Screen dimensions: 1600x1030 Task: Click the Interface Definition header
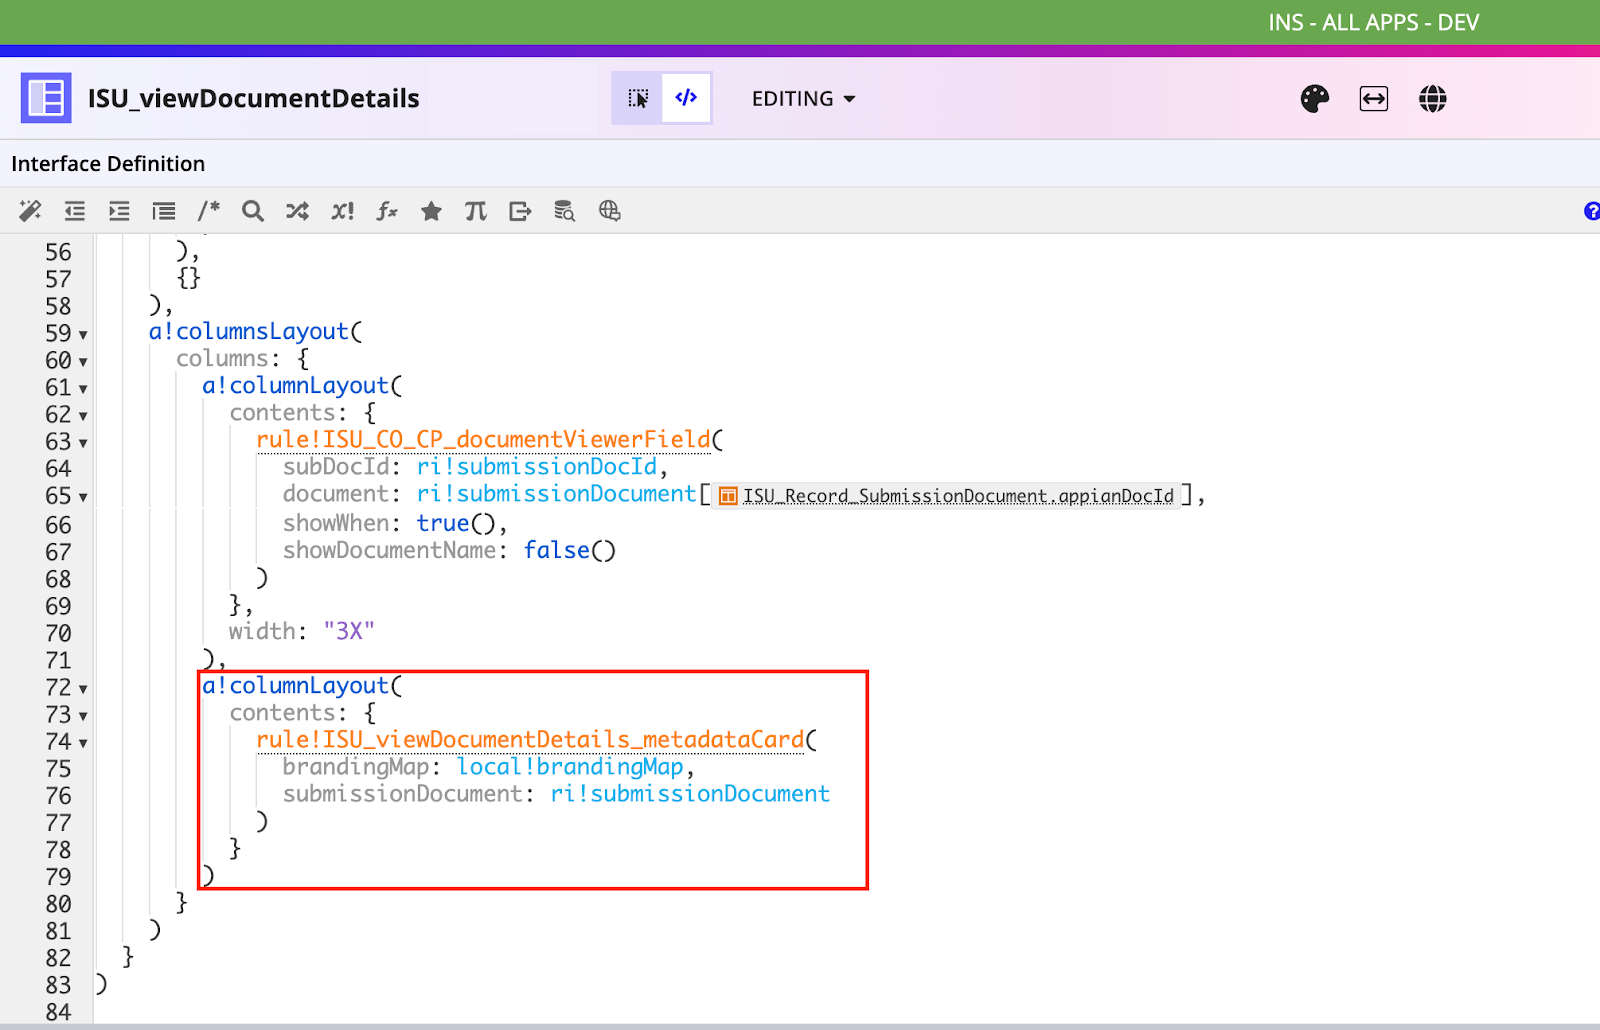point(108,164)
